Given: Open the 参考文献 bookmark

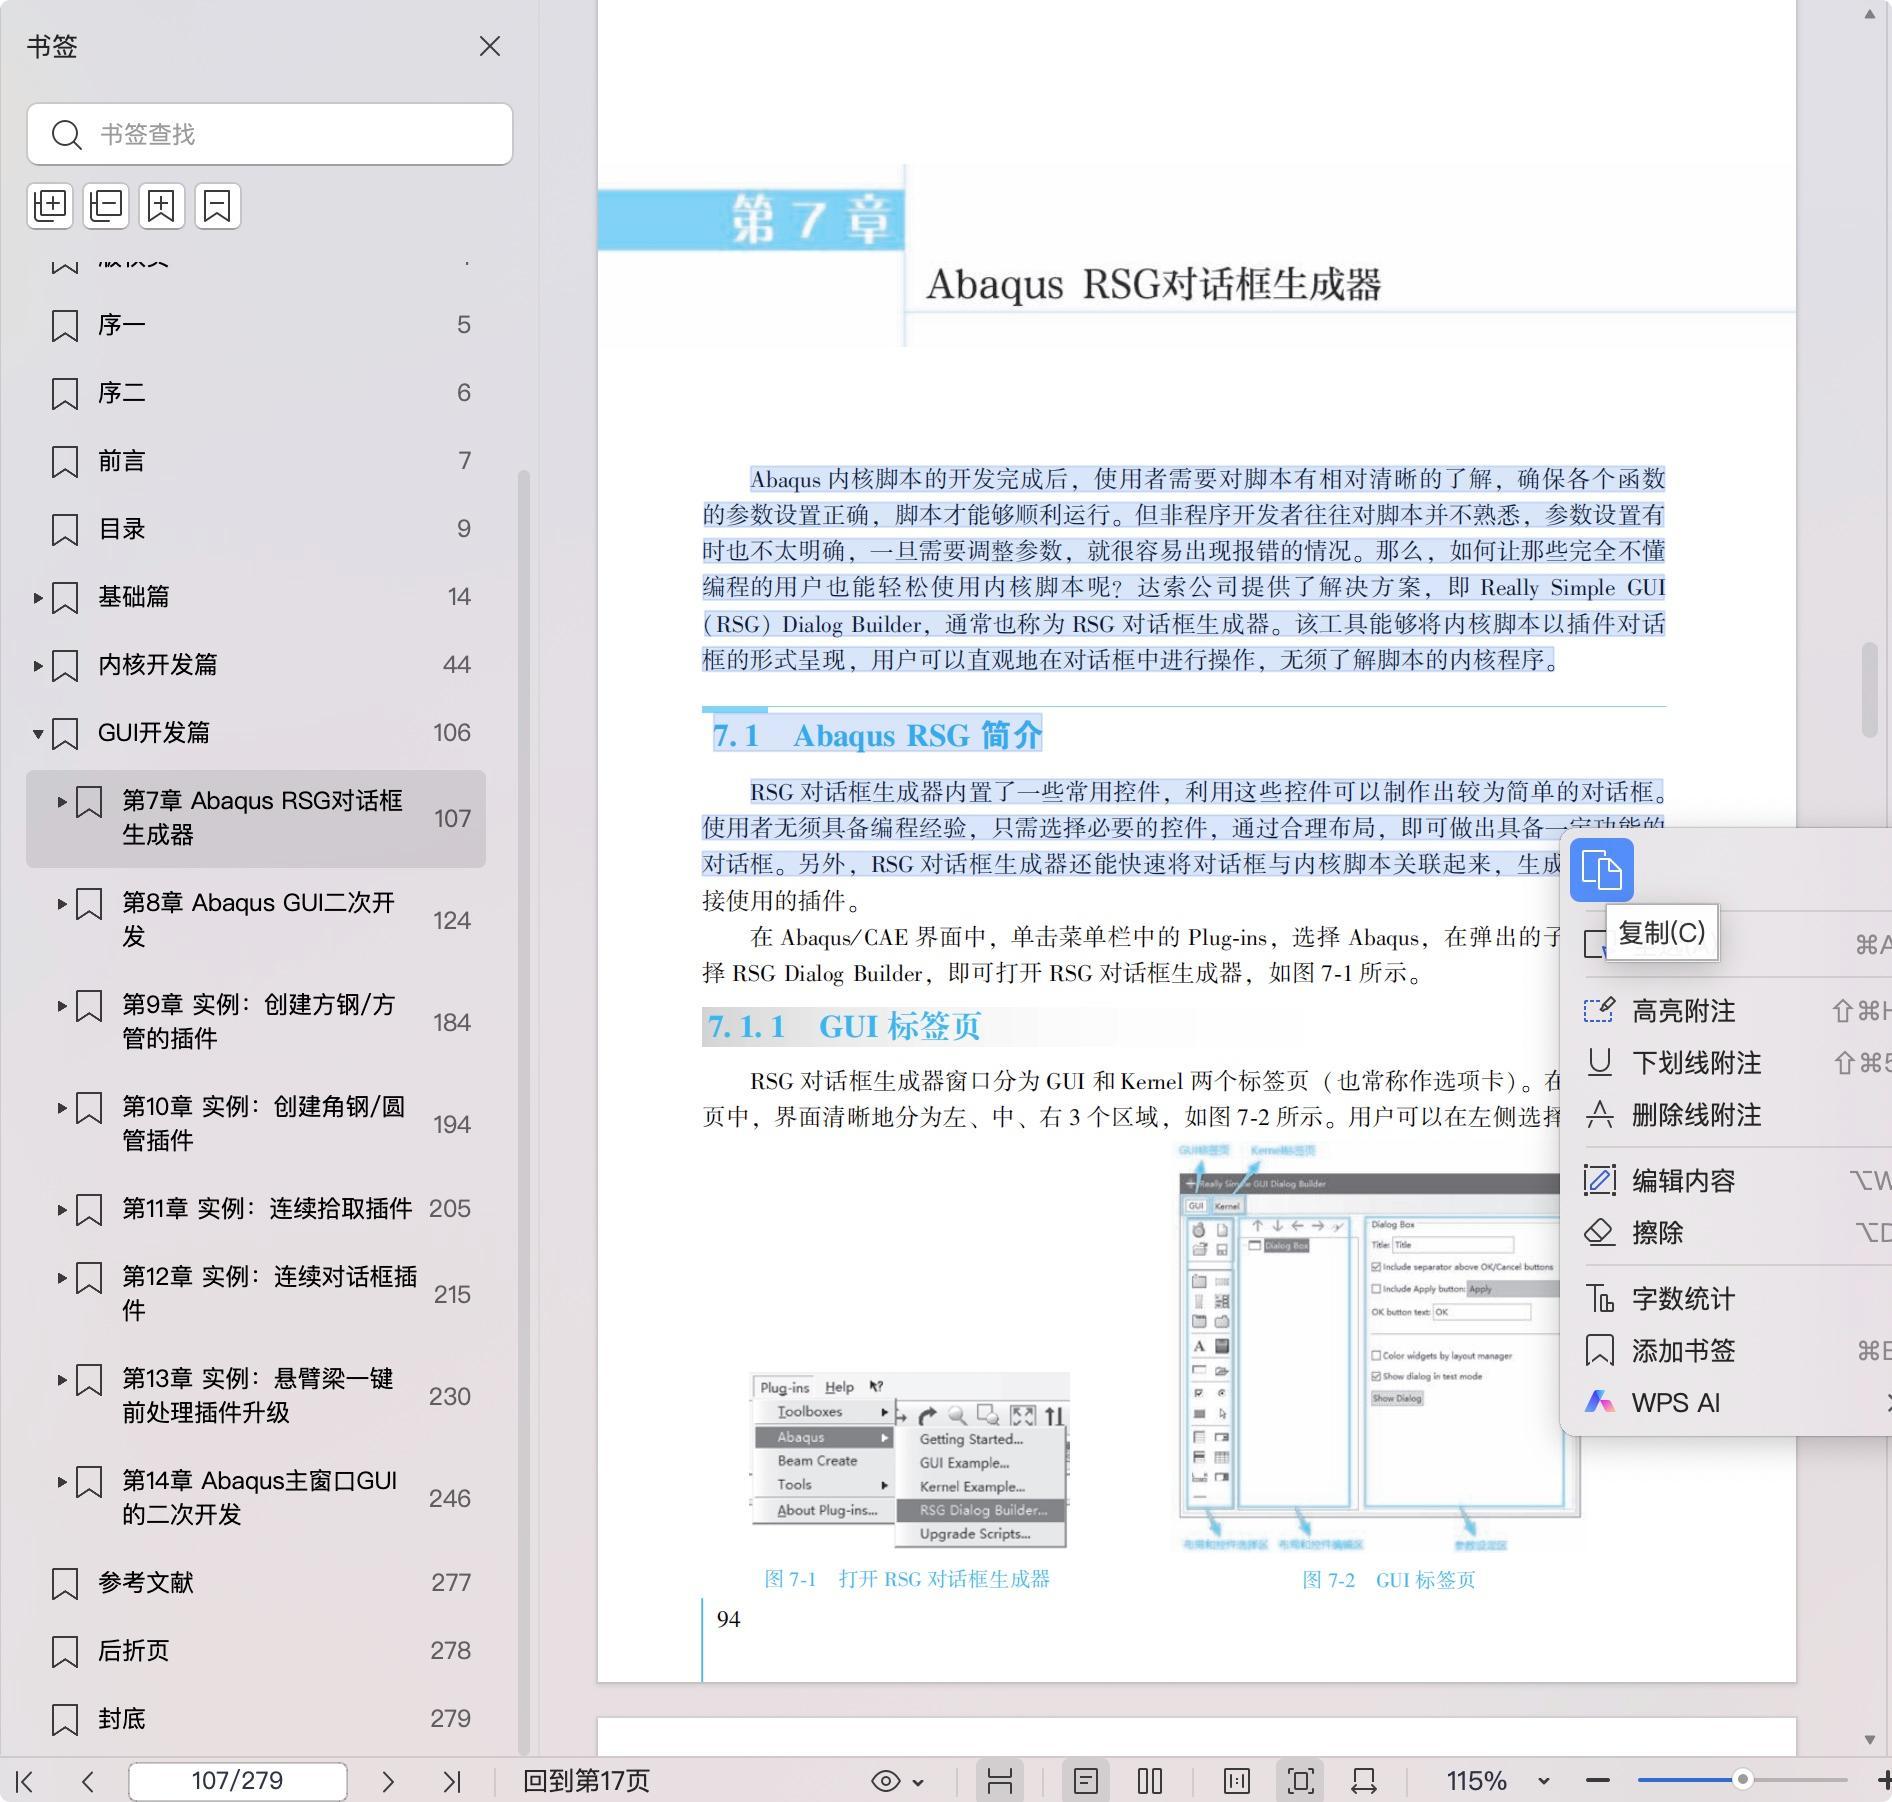Looking at the screenshot, I should (146, 1583).
